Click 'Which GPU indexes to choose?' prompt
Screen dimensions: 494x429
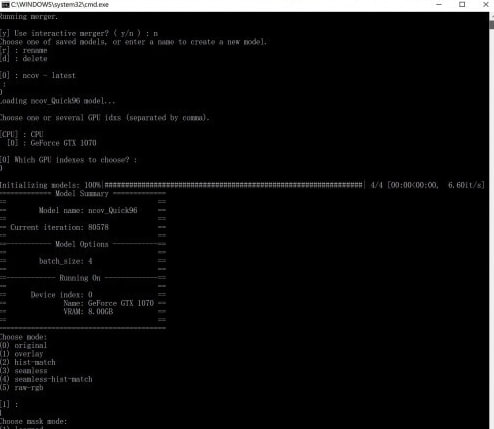(x=68, y=160)
